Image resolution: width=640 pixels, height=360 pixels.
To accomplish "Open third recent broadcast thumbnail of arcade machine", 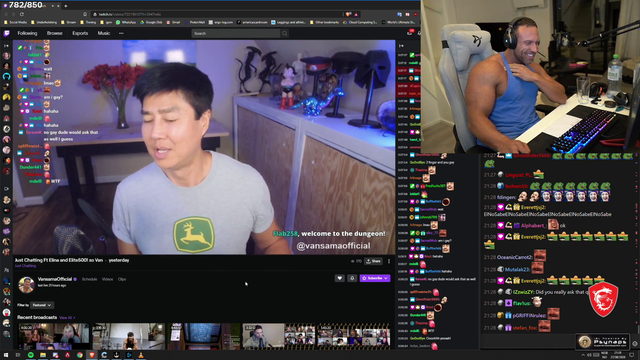I will [x=204, y=336].
